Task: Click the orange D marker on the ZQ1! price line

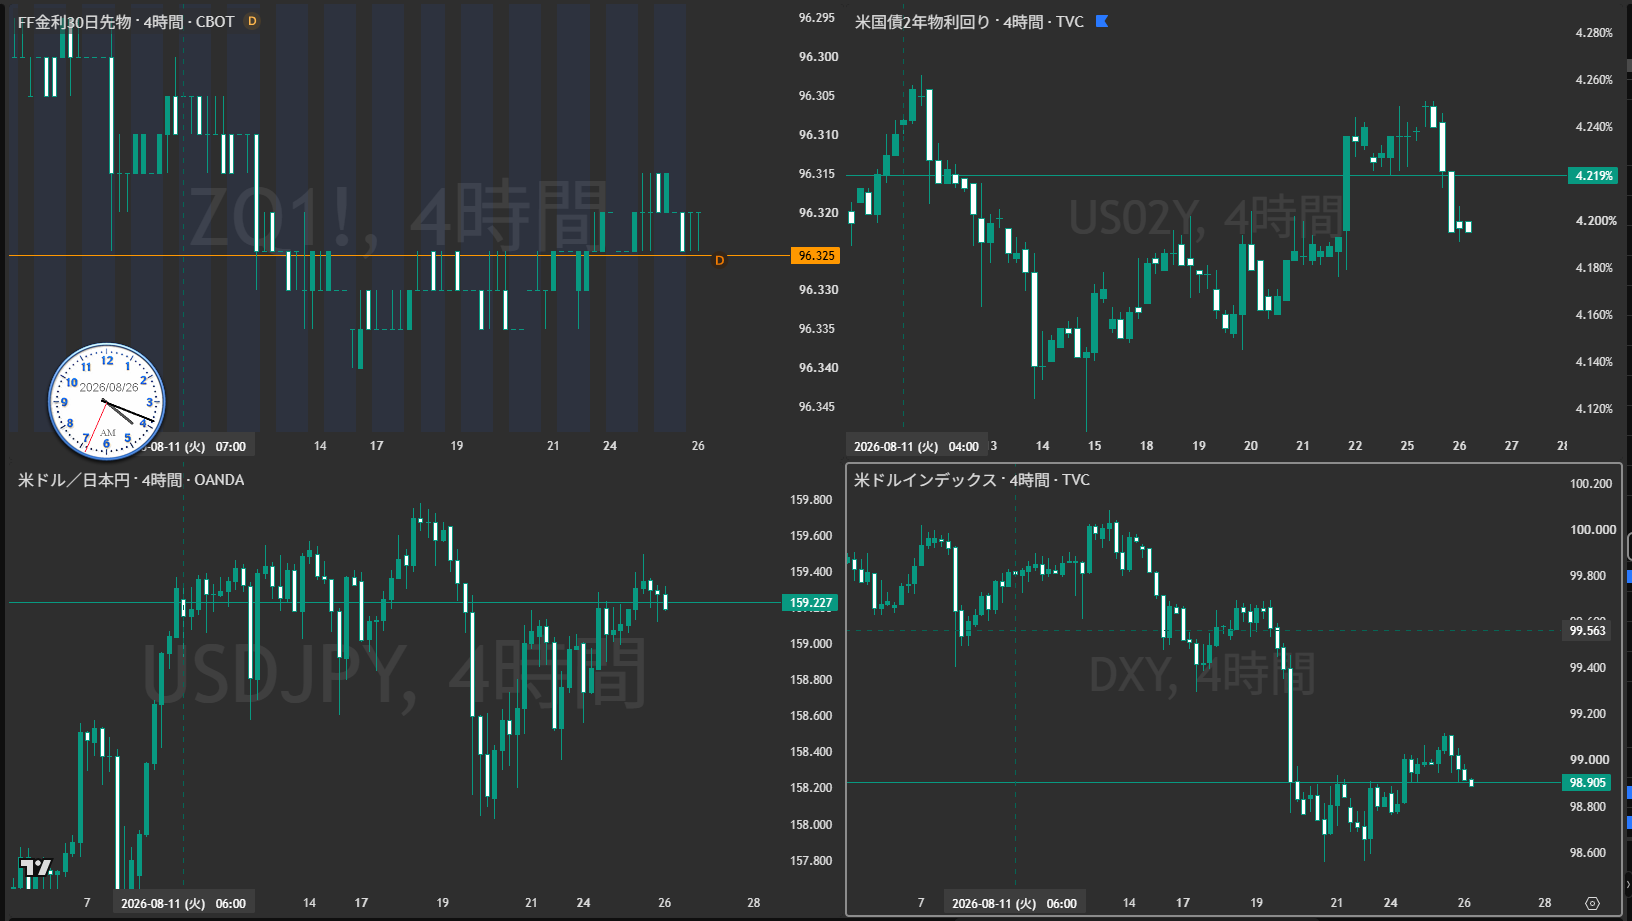Action: [719, 260]
